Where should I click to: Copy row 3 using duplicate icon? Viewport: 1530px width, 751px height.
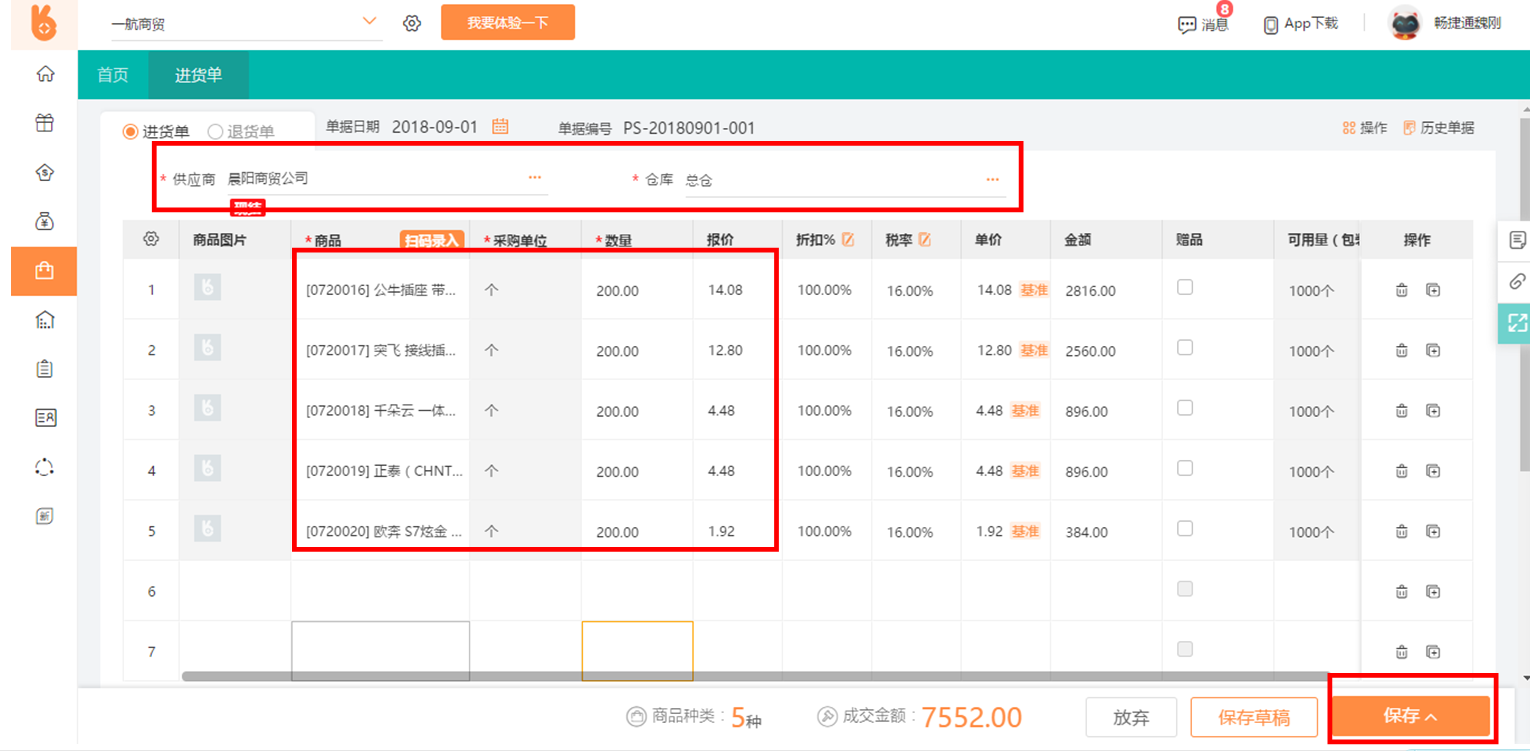click(x=1433, y=411)
